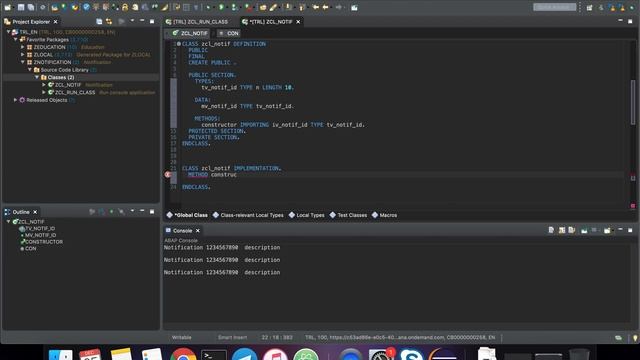
Task: Click the Save icon in main toolbar
Action: [x=21, y=7]
